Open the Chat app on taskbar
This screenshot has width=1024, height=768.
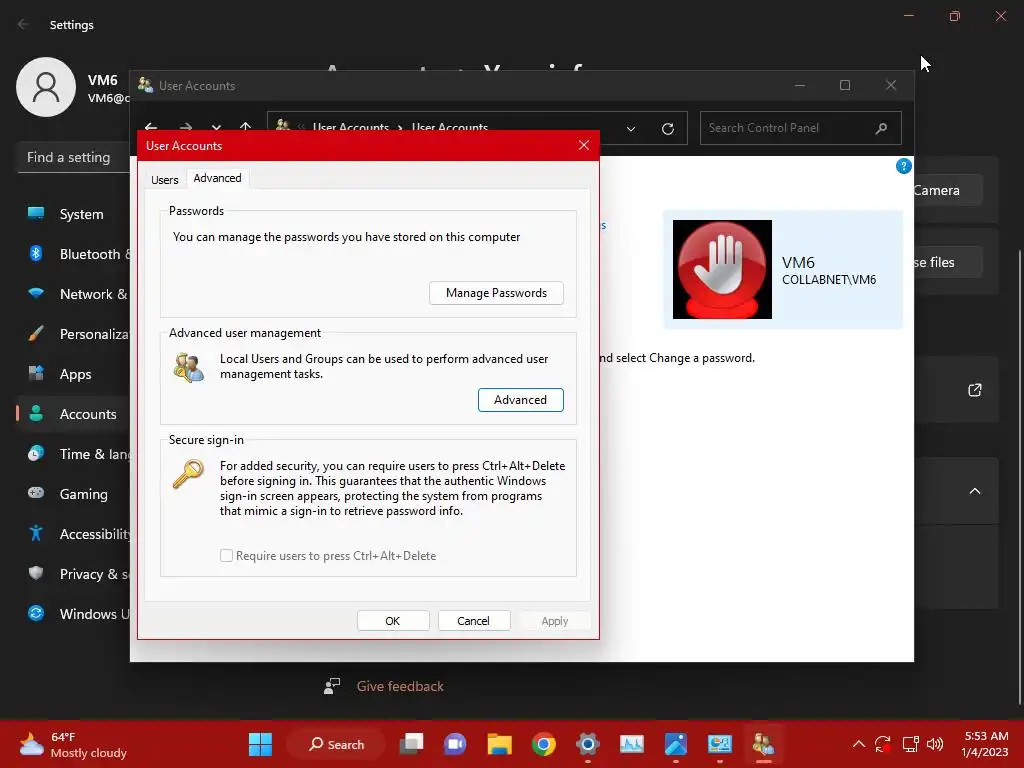click(455, 744)
